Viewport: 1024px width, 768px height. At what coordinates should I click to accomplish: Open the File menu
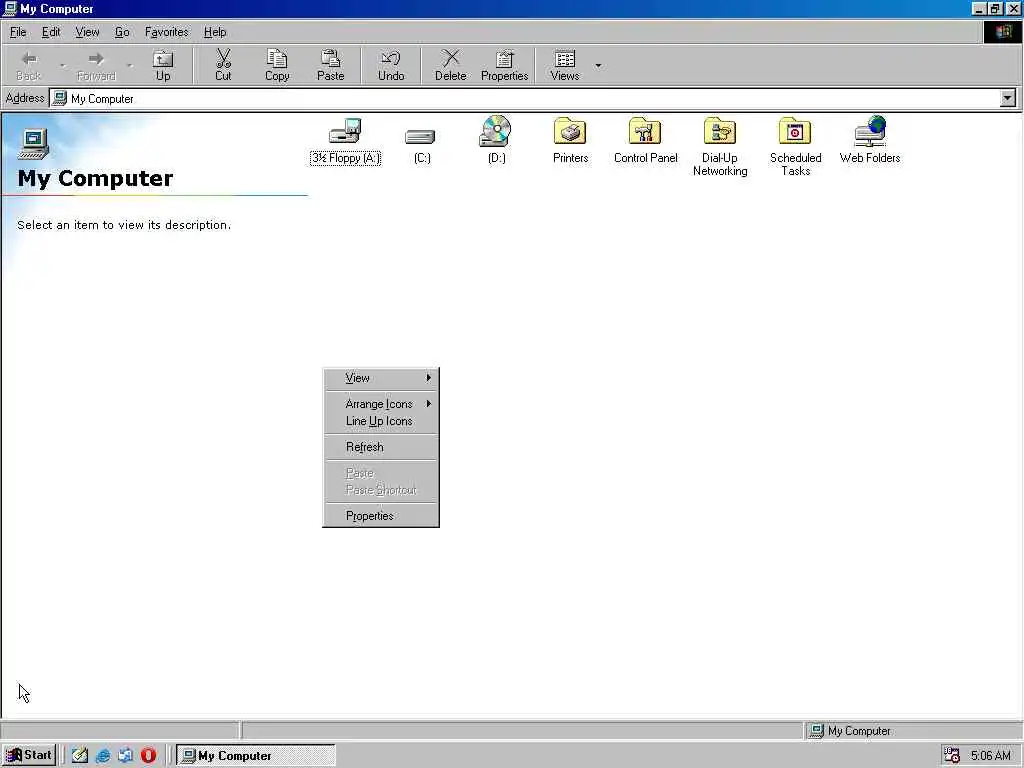tap(18, 32)
